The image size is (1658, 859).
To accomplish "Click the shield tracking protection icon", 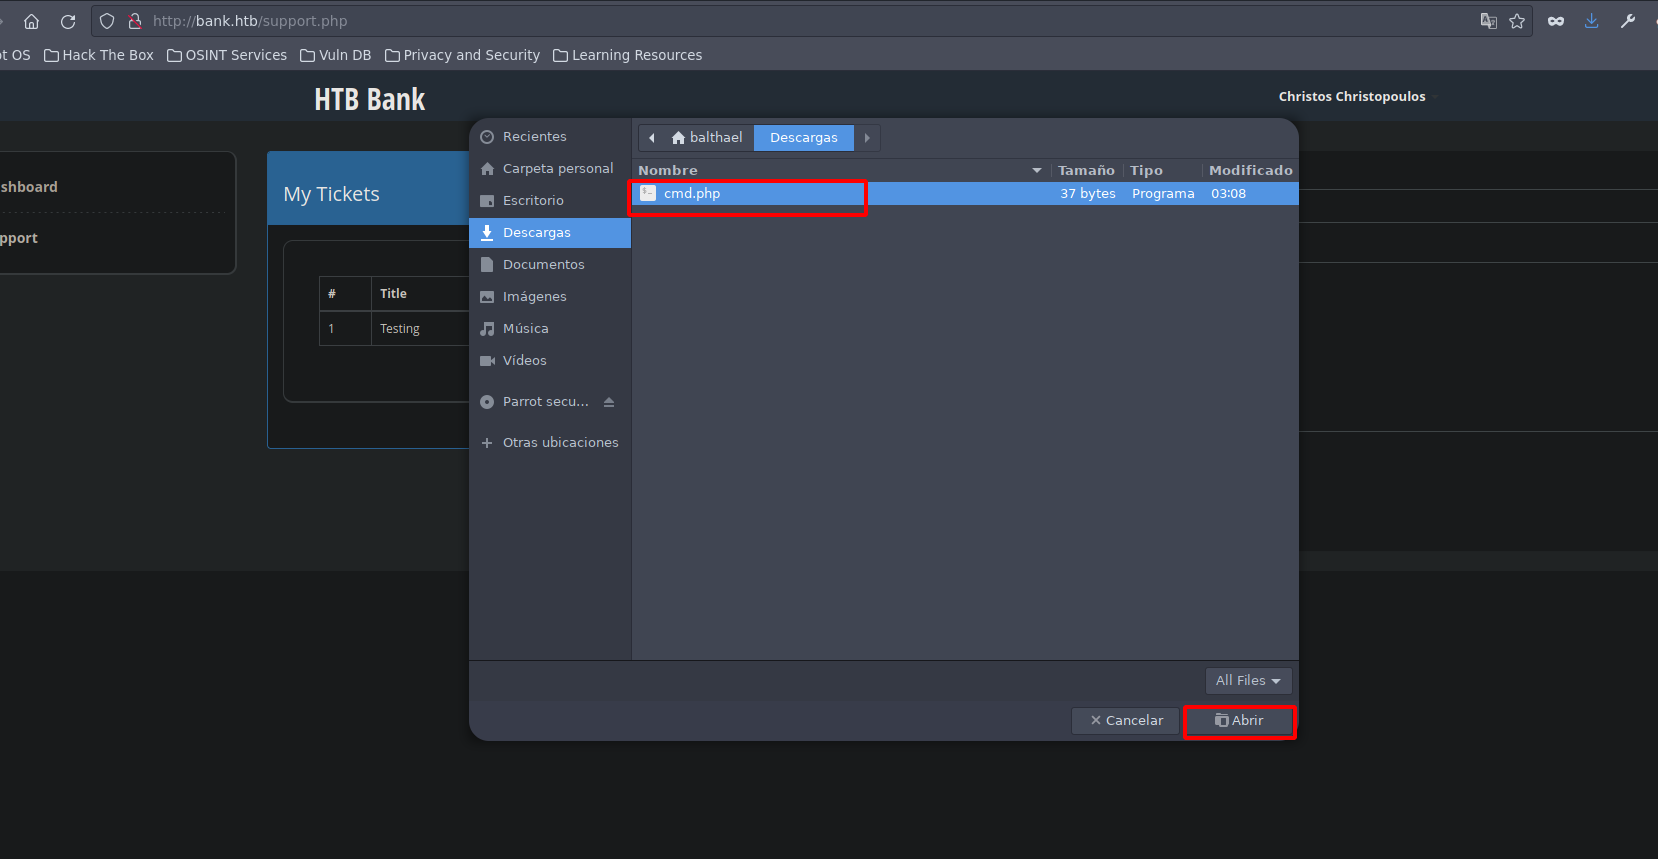I will [x=107, y=21].
